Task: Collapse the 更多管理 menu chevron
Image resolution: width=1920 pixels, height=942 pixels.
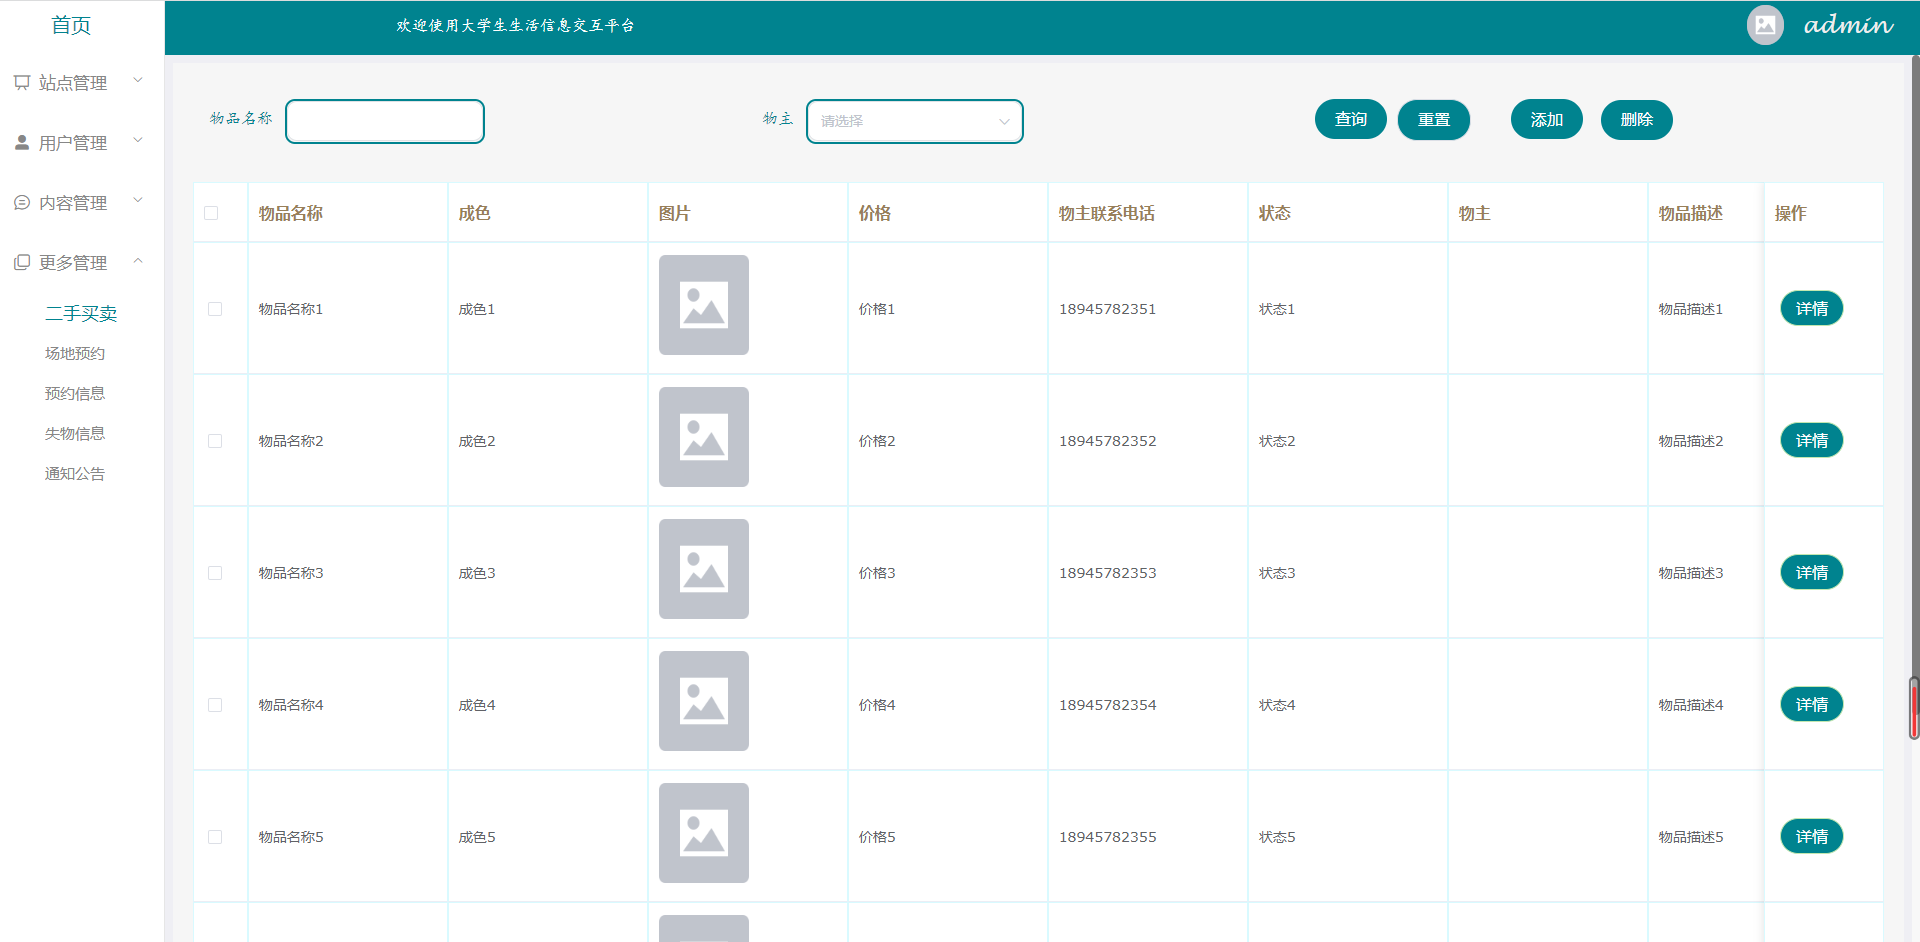Action: 138,261
